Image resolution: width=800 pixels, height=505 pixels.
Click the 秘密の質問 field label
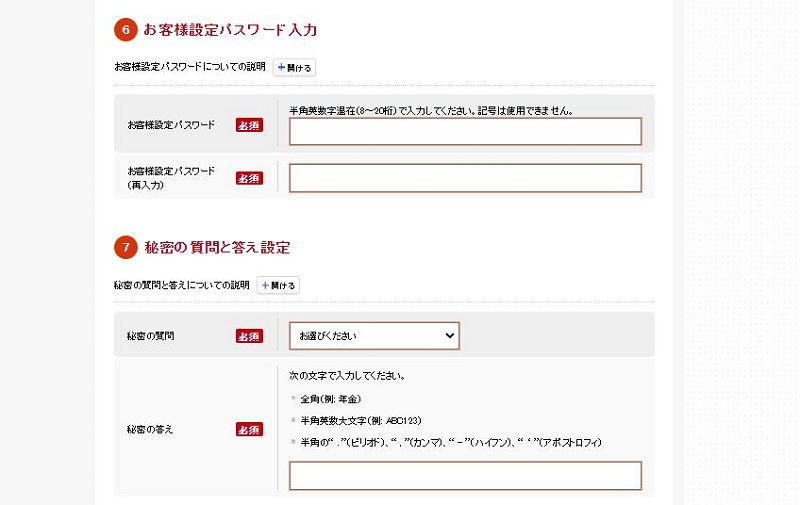pyautogui.click(x=151, y=336)
